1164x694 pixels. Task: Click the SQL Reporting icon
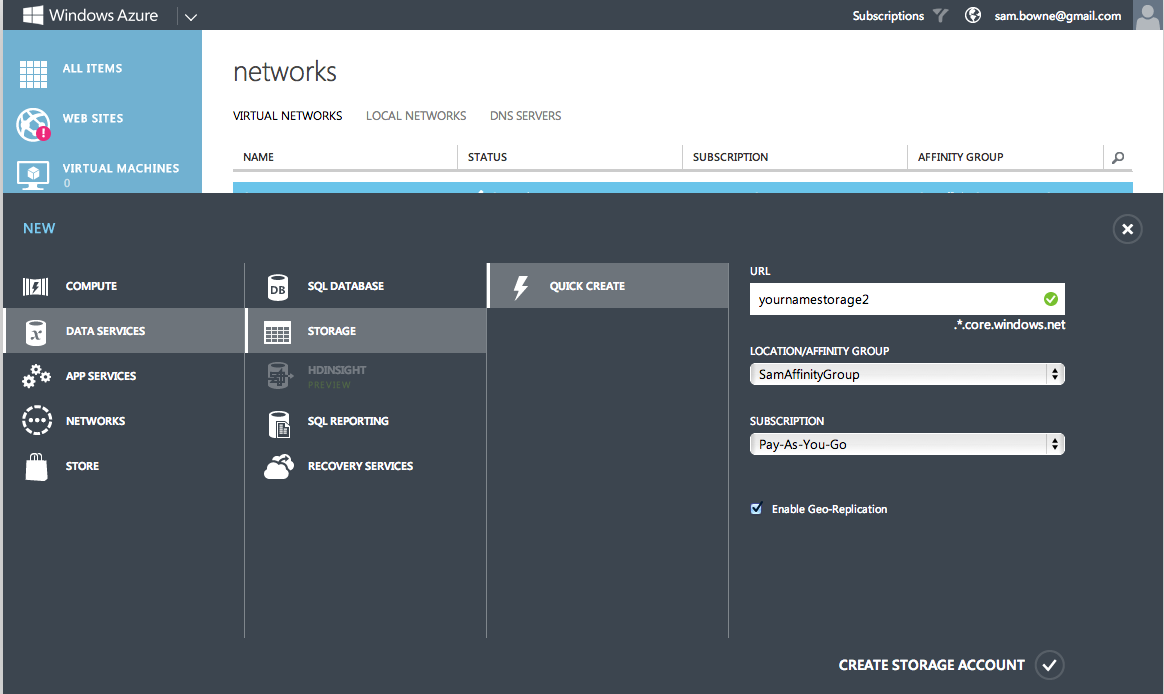coord(278,422)
